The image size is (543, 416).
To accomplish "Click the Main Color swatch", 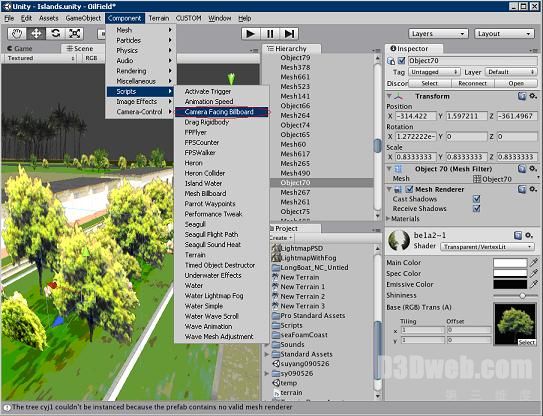I will coord(510,263).
